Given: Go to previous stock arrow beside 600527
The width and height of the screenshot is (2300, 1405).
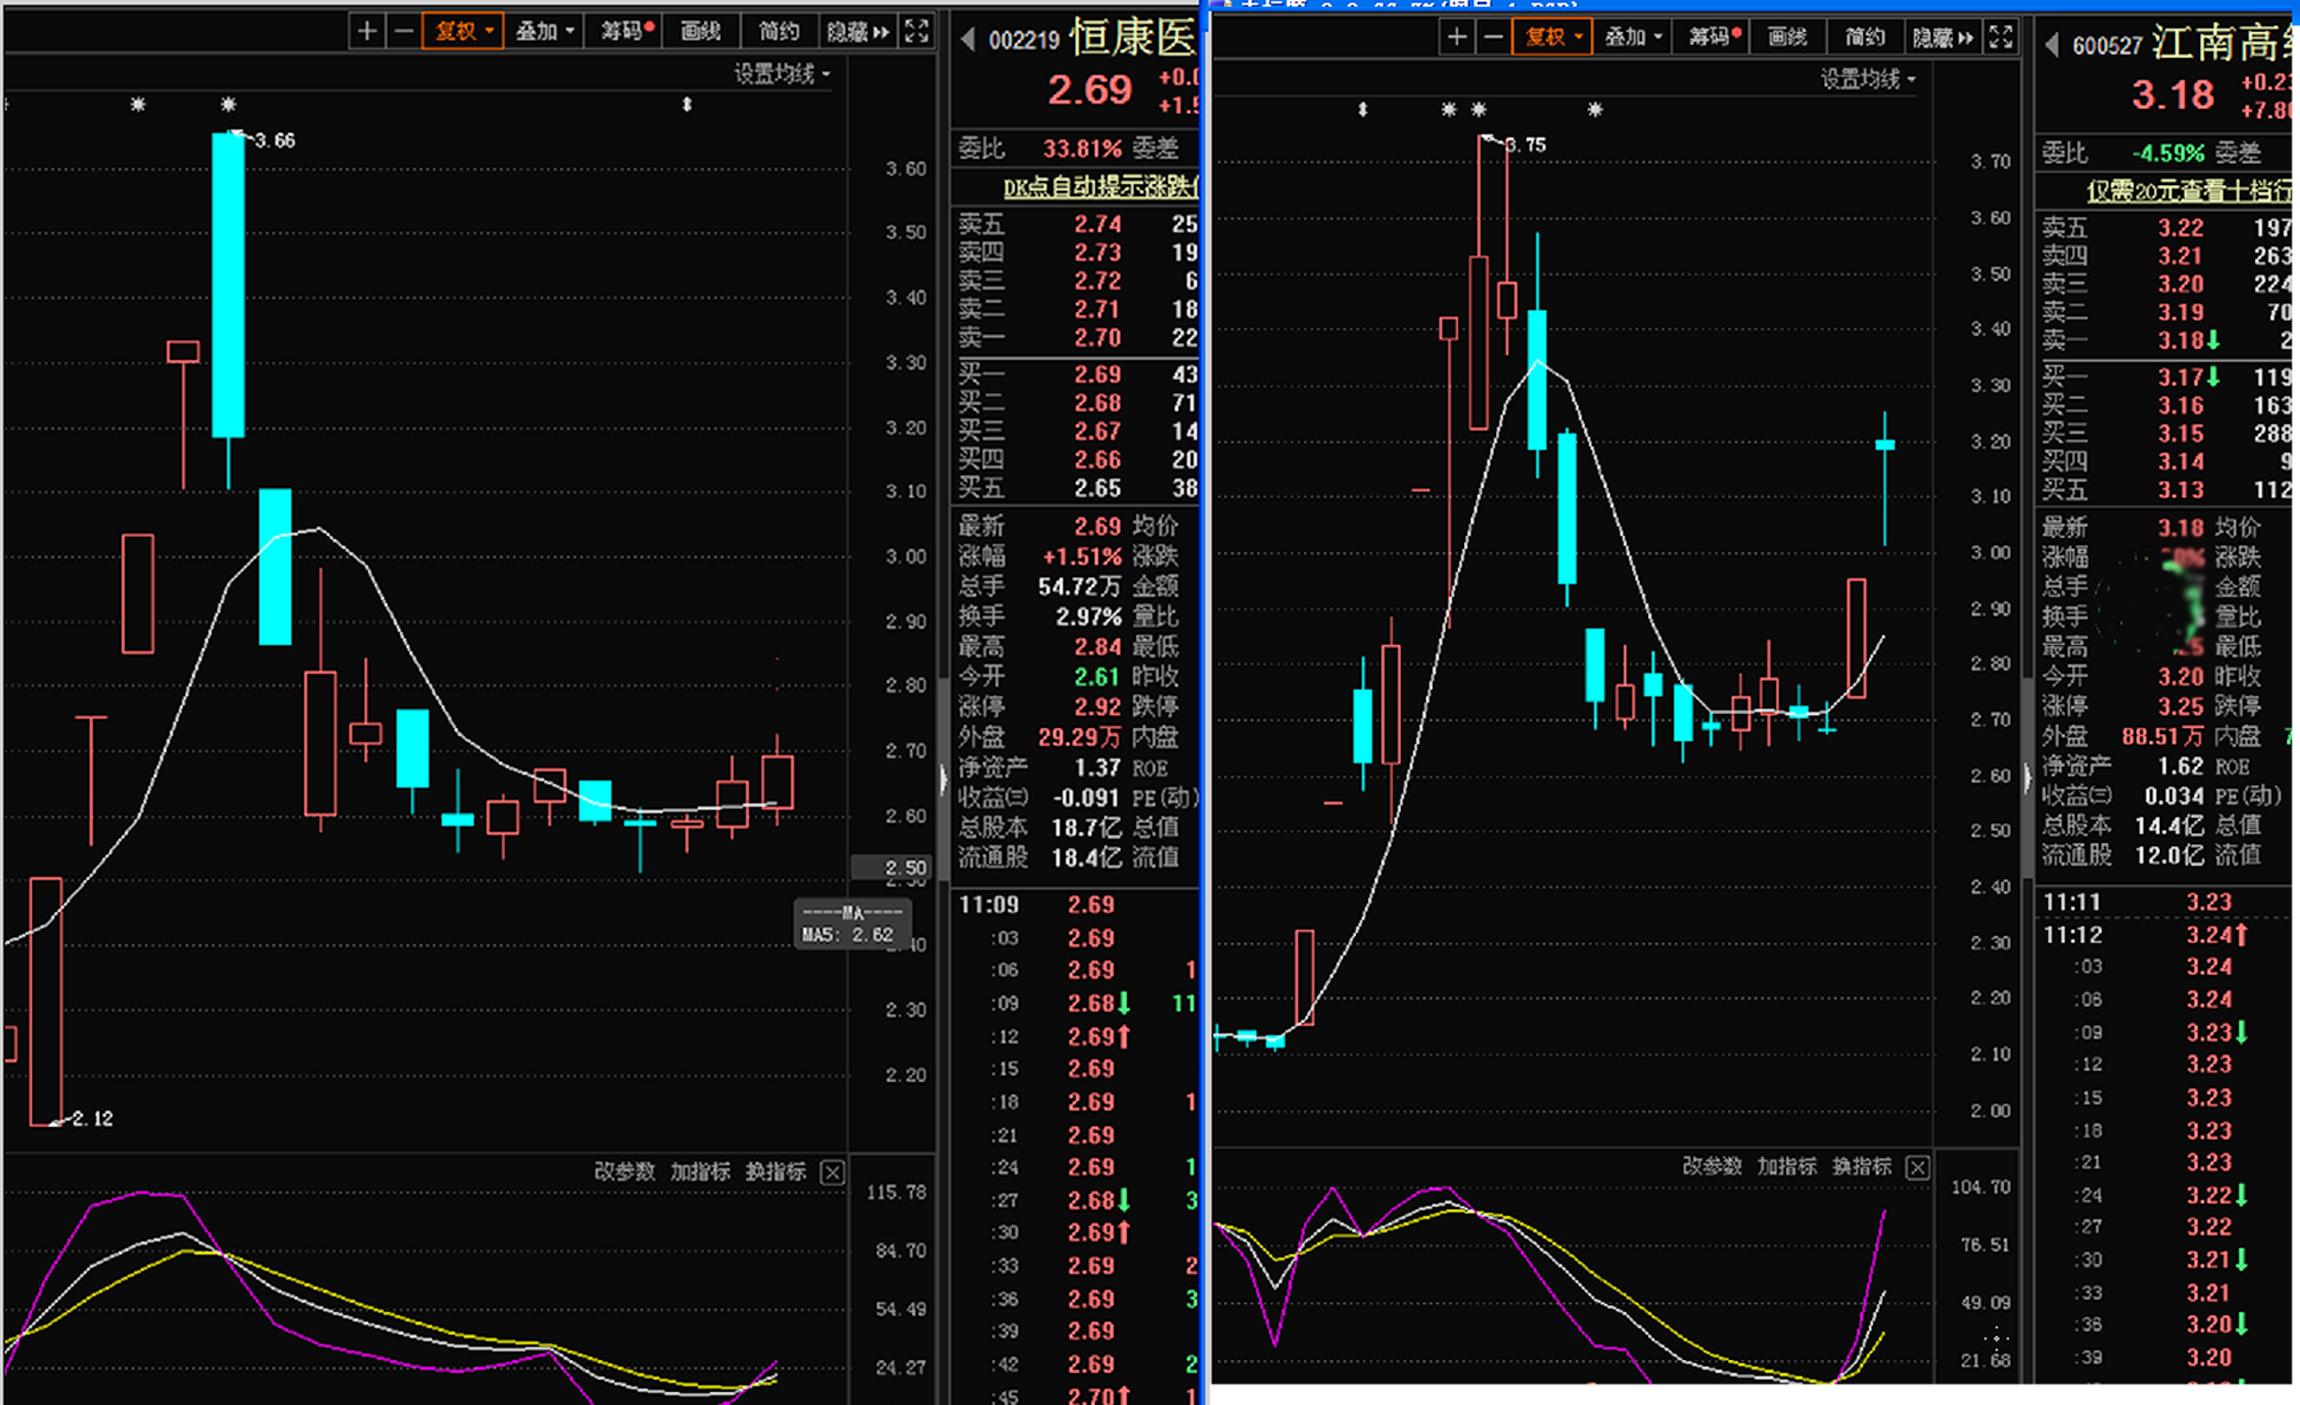Looking at the screenshot, I should click(x=2052, y=45).
